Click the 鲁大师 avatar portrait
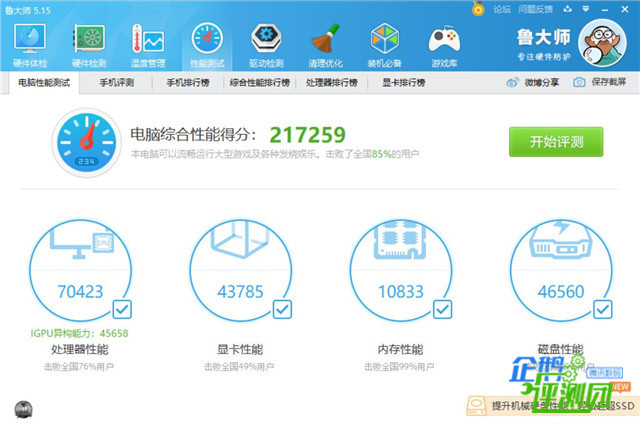640x425 pixels. (x=602, y=43)
